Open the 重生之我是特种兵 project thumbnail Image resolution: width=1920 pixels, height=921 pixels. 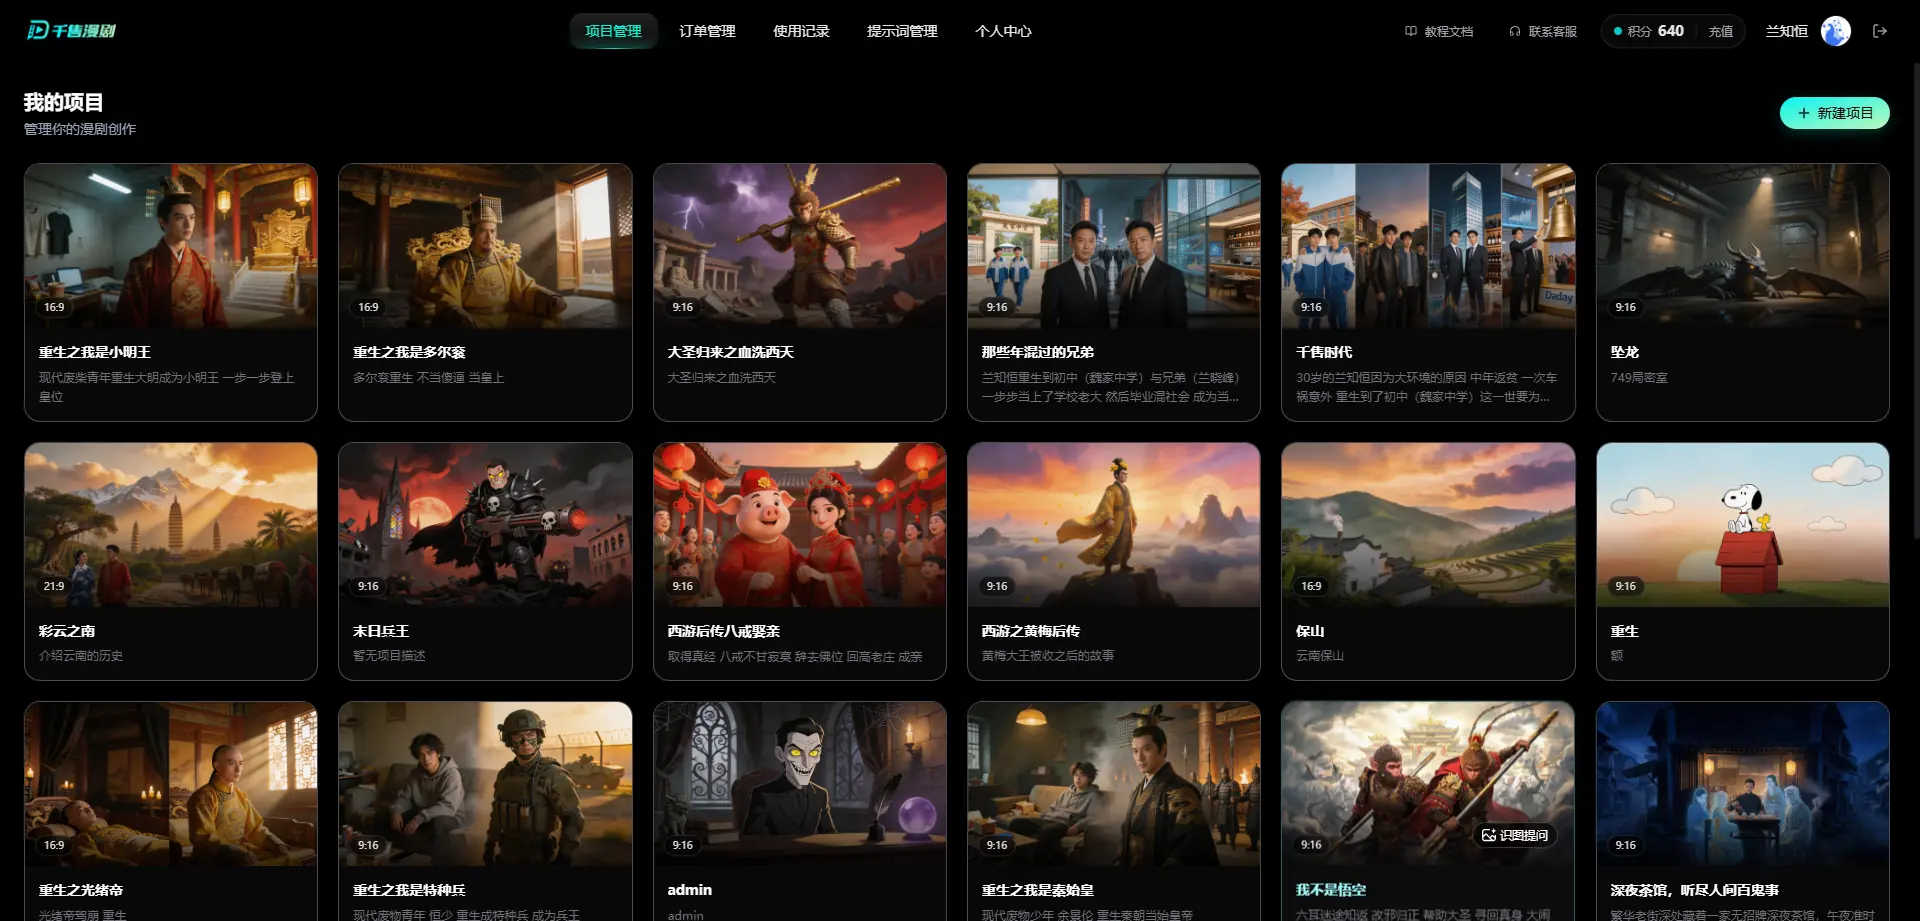[x=485, y=784]
